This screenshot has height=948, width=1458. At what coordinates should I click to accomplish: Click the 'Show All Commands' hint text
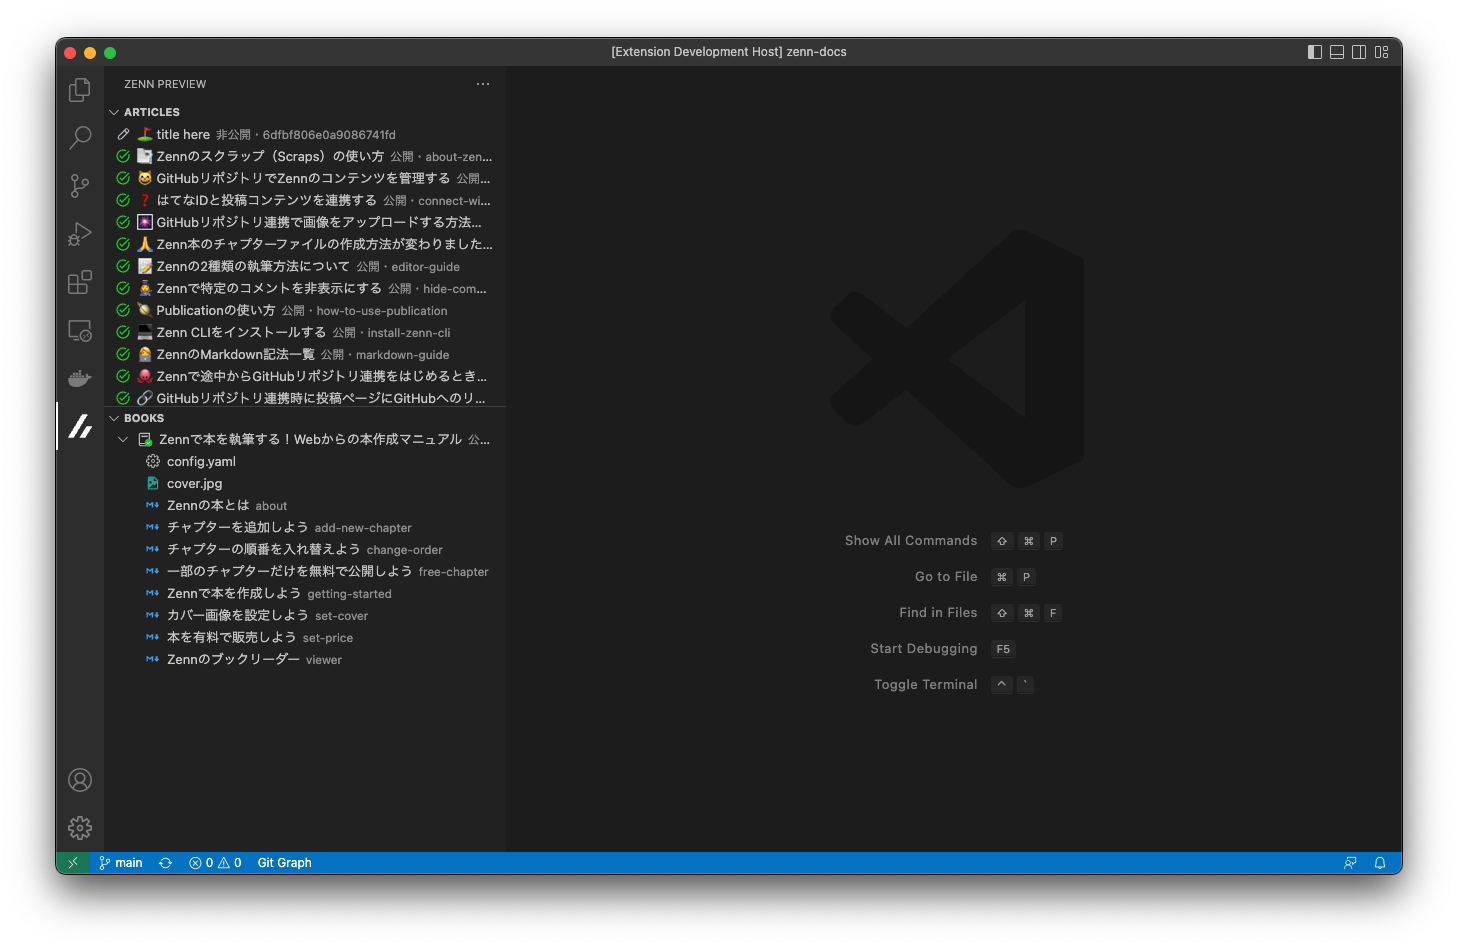click(x=911, y=541)
